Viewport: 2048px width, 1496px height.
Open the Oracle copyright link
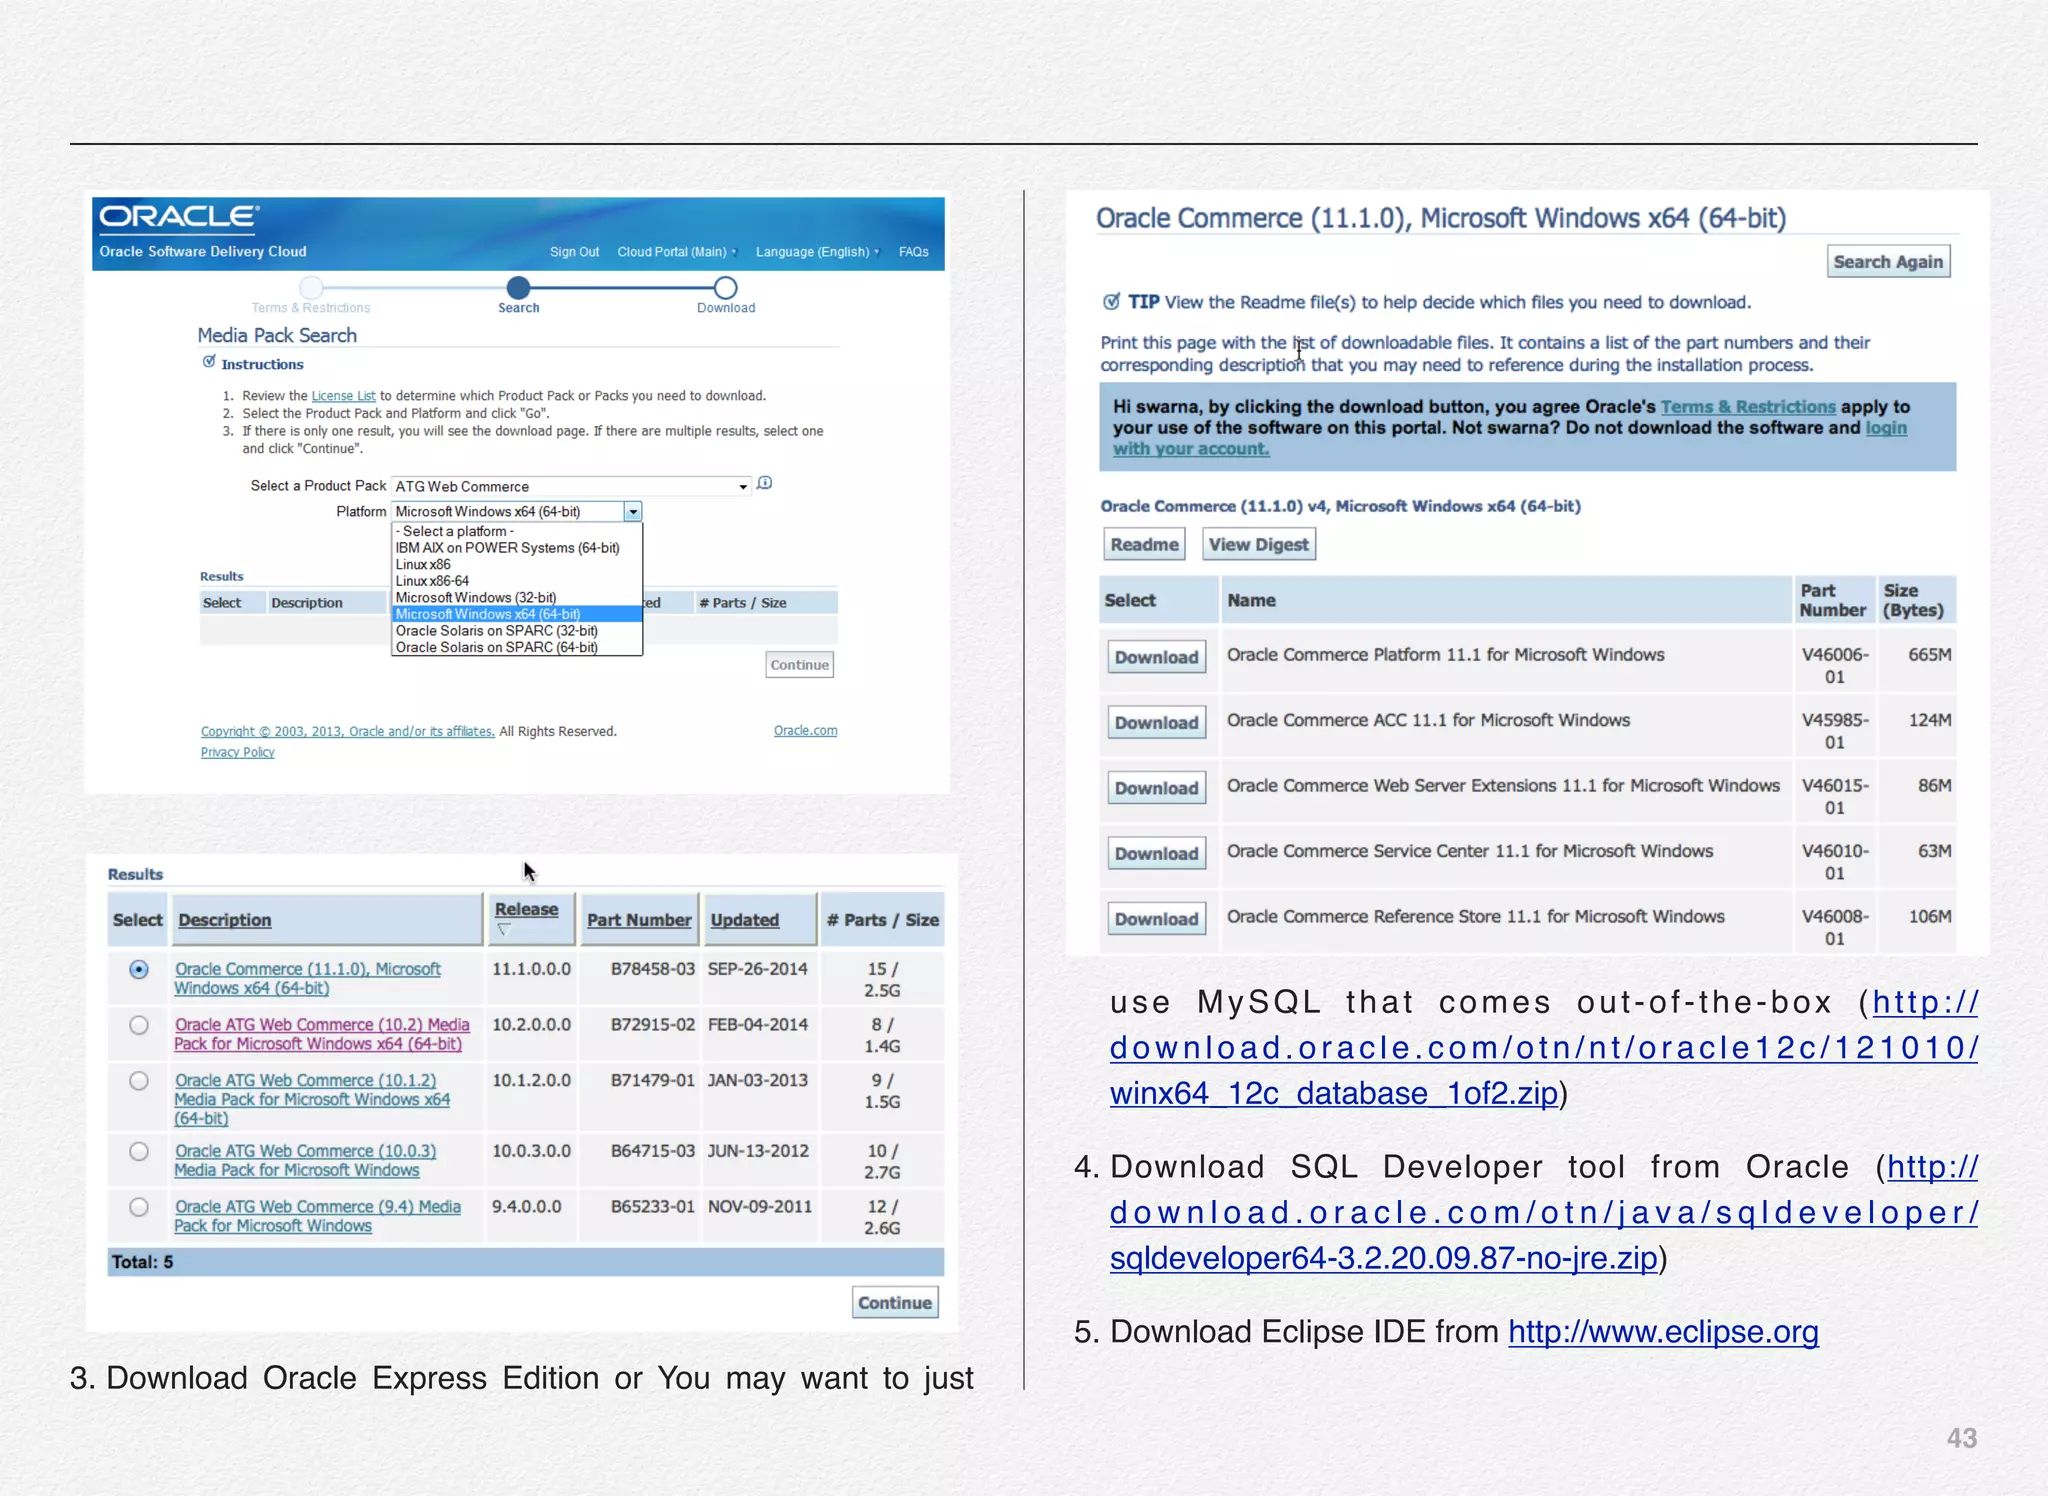pos(347,731)
